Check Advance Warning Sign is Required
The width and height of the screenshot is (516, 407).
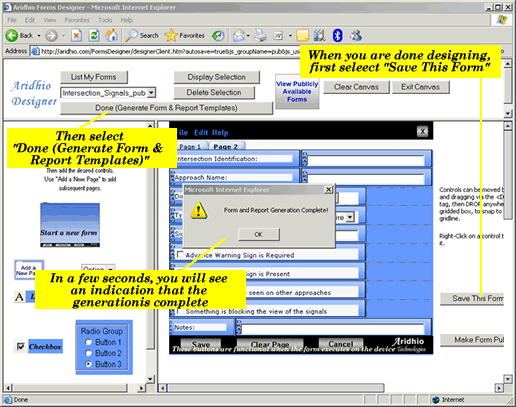180,255
